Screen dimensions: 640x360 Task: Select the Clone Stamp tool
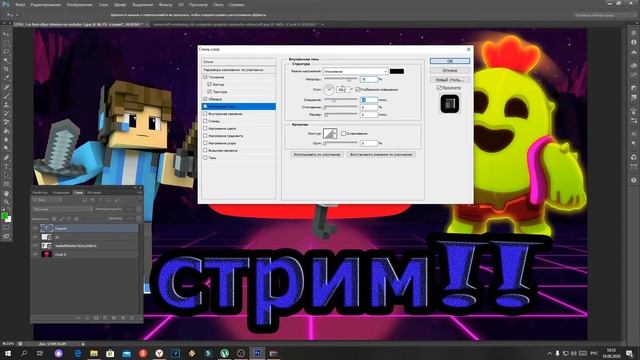6,104
